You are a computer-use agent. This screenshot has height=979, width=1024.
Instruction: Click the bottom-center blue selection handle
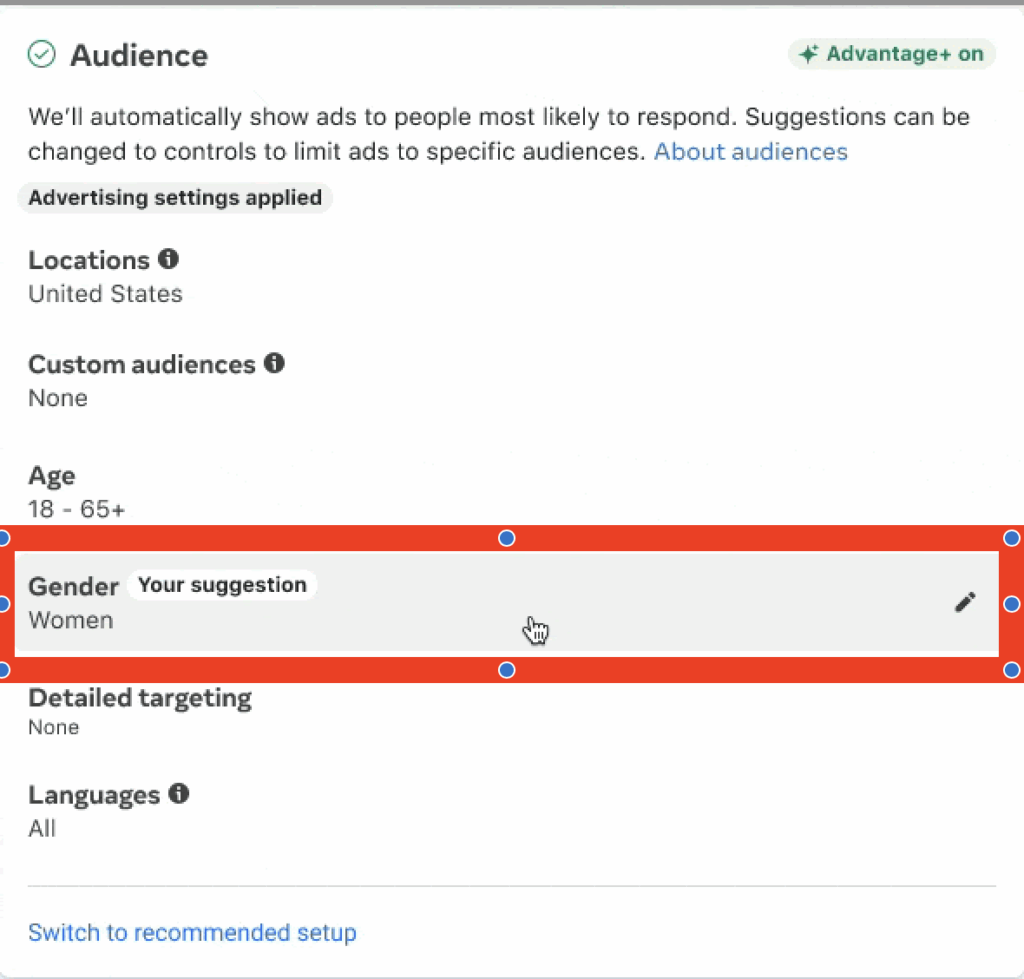click(x=507, y=670)
